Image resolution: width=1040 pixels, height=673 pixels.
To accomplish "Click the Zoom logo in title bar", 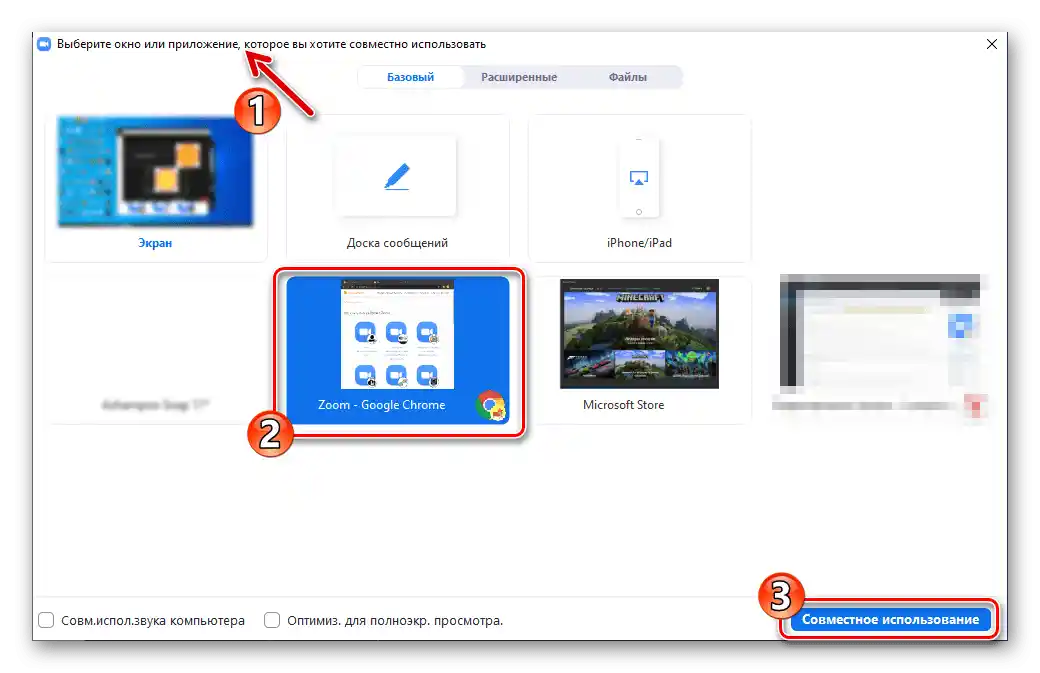I will pos(44,44).
